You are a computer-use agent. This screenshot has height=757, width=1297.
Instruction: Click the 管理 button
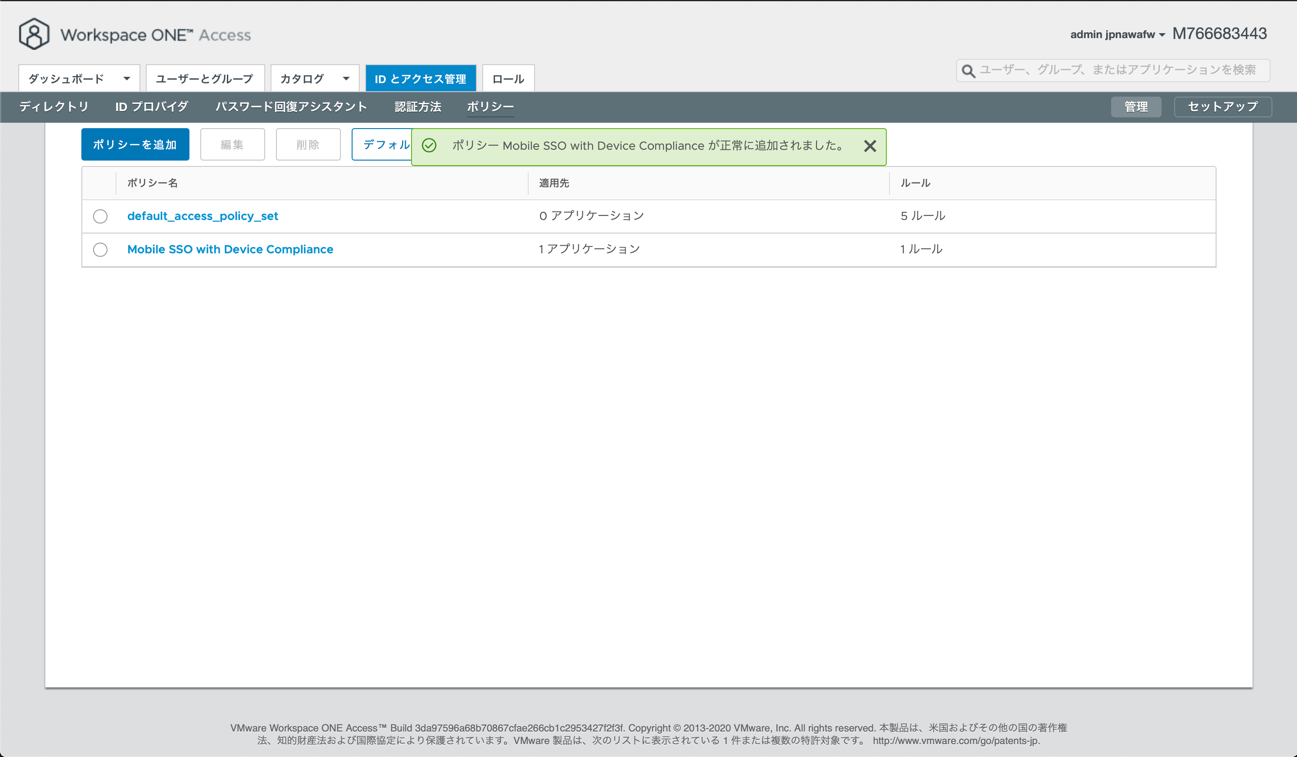tap(1136, 107)
